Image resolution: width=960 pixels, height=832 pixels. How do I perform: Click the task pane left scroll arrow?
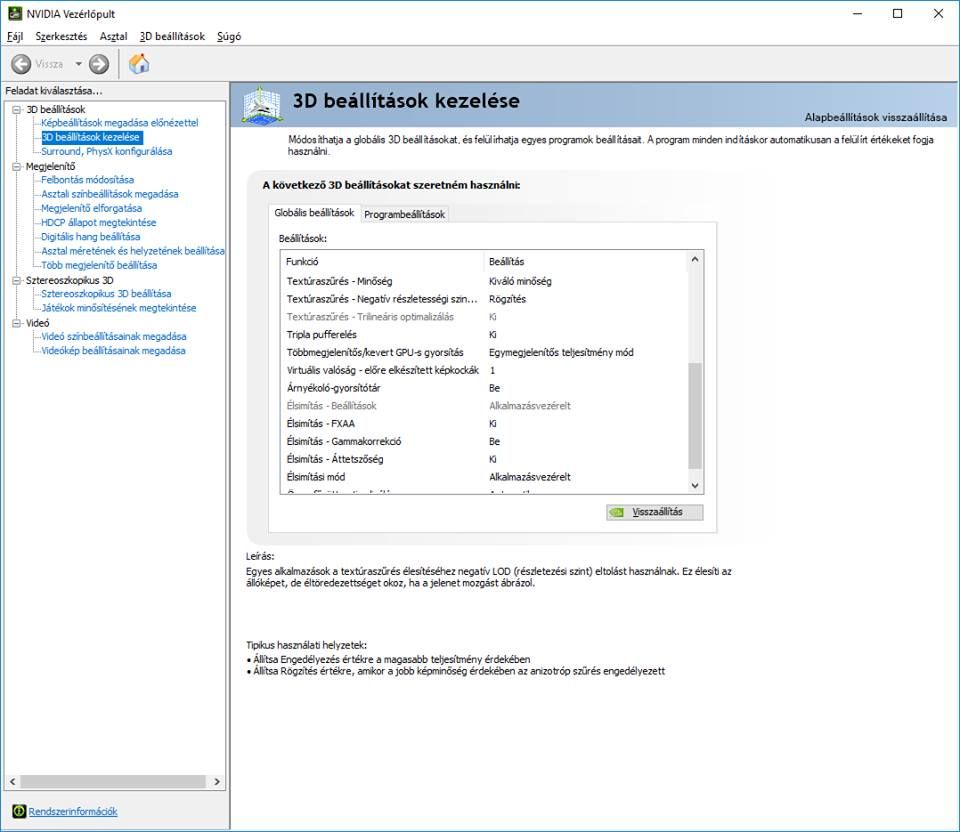[12, 782]
